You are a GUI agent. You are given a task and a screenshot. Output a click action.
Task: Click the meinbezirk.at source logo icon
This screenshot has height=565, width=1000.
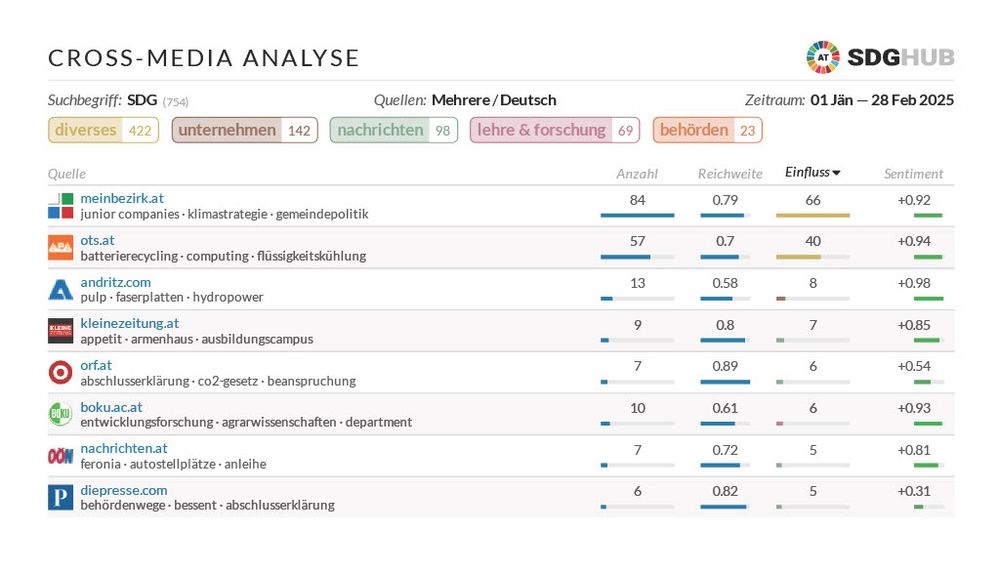pyautogui.click(x=61, y=206)
